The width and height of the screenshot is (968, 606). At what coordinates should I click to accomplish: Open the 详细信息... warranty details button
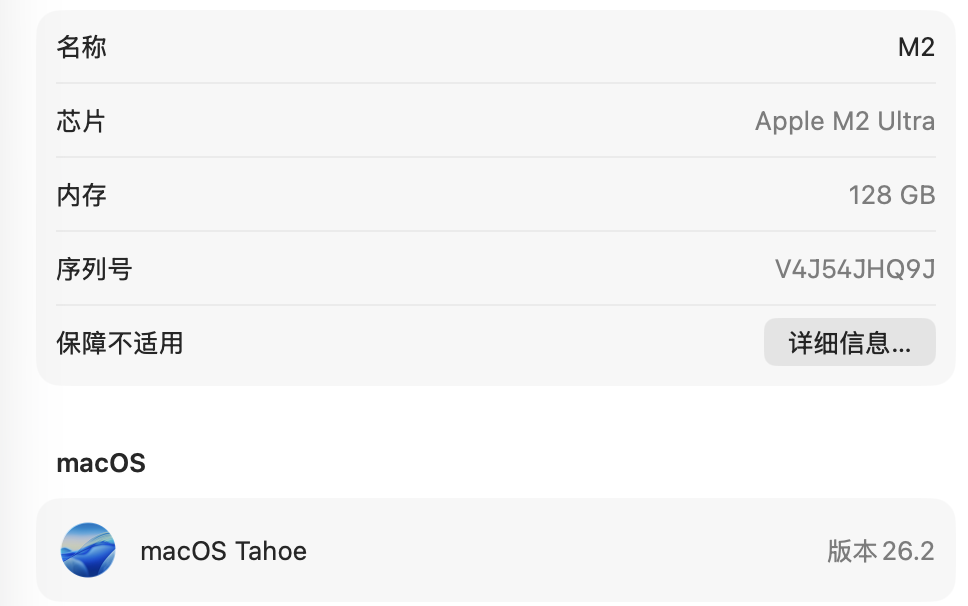849,343
